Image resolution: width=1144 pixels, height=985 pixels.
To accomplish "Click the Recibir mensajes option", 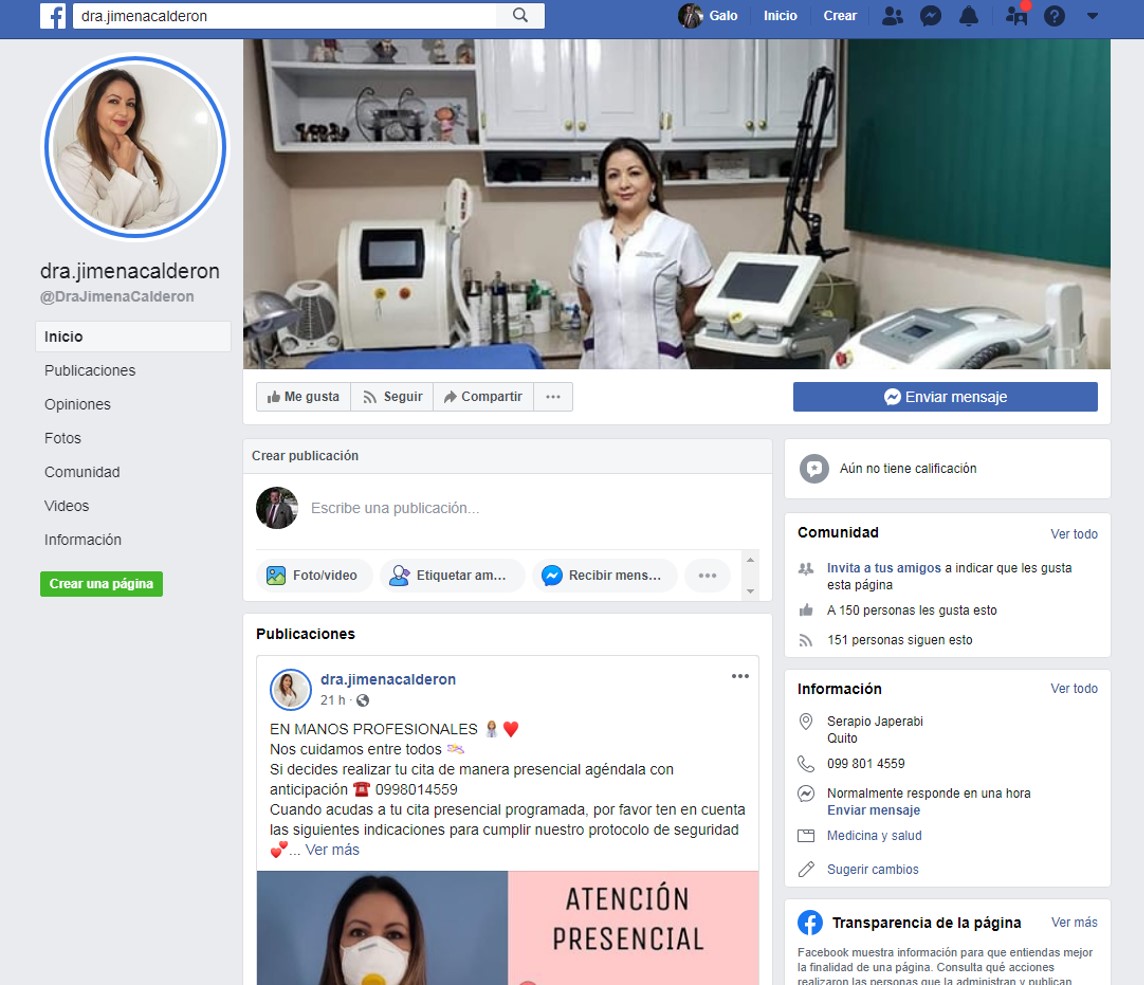I will coord(604,575).
